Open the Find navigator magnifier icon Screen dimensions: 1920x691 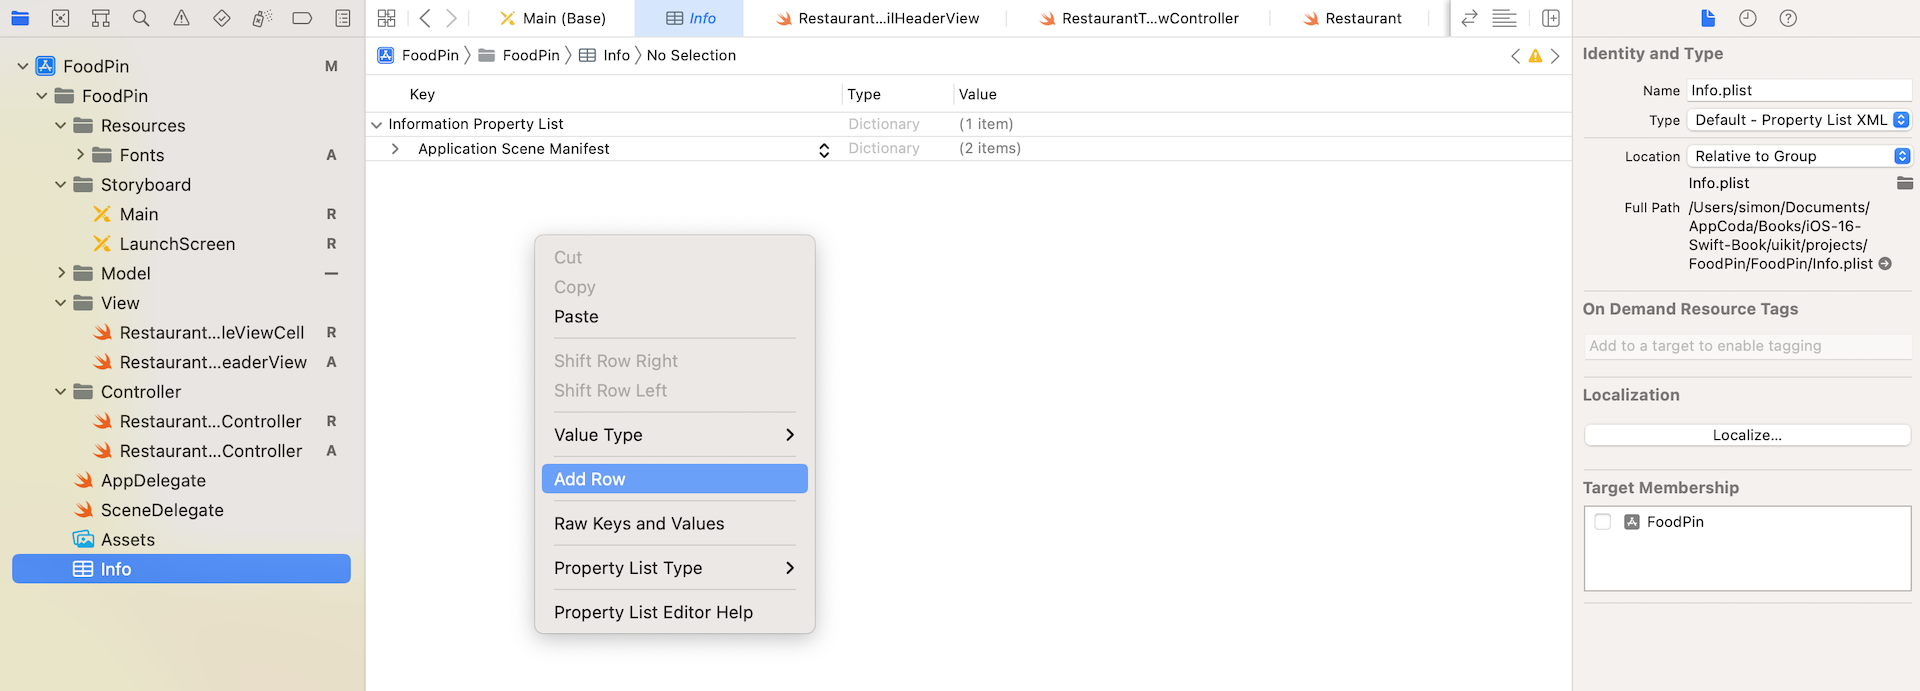point(141,18)
